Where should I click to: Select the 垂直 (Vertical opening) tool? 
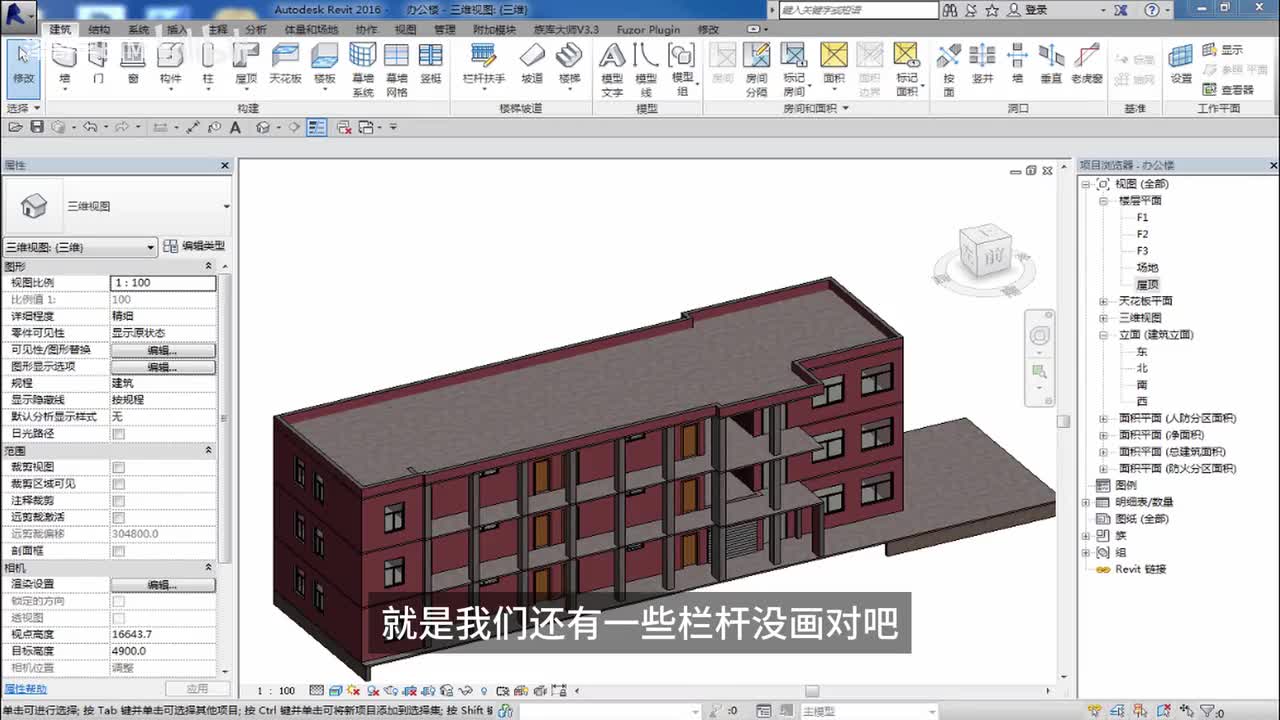pos(1051,64)
